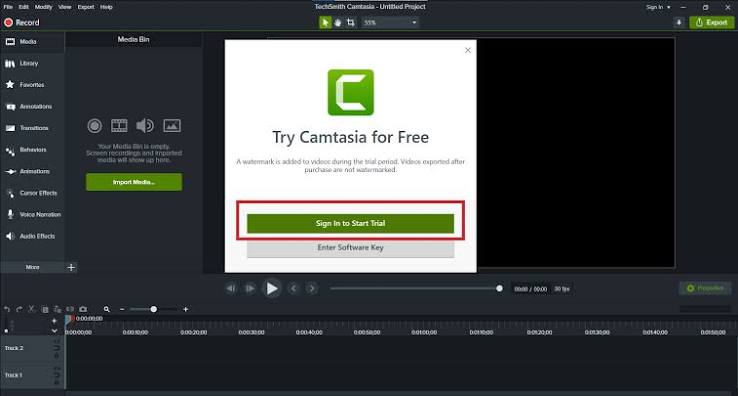
Task: Click the Copy icon in timeline toolbar
Action: (45, 310)
